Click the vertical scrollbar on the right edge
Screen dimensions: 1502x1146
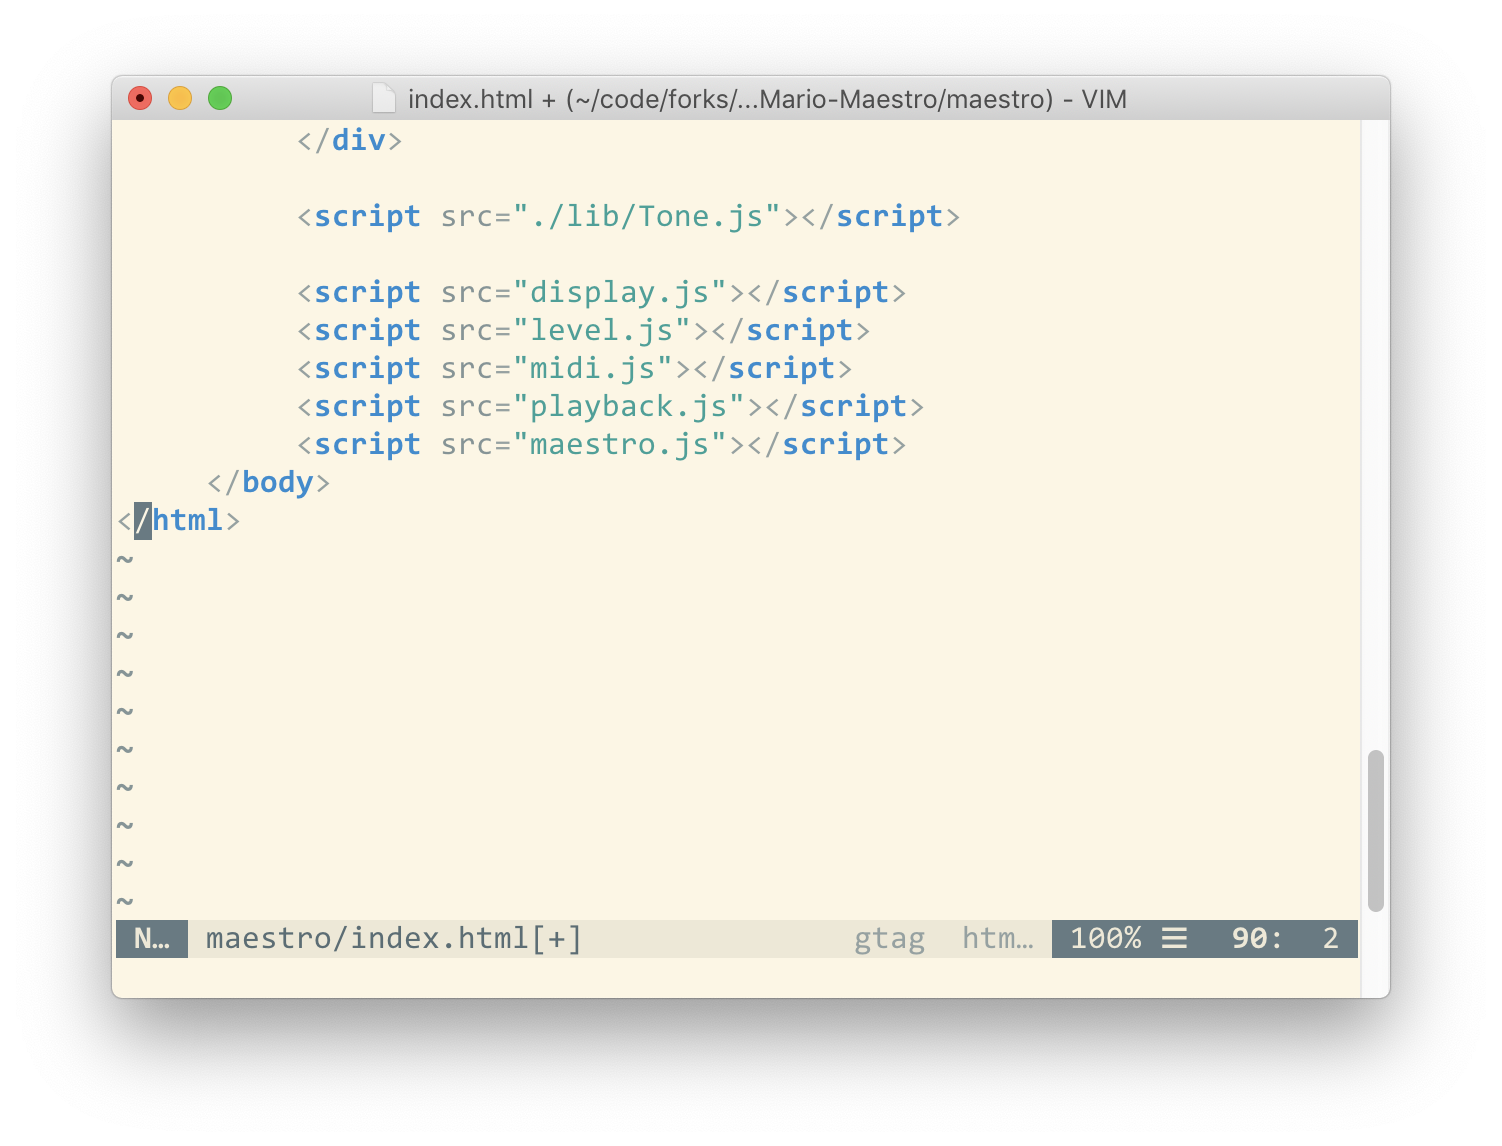[1376, 830]
